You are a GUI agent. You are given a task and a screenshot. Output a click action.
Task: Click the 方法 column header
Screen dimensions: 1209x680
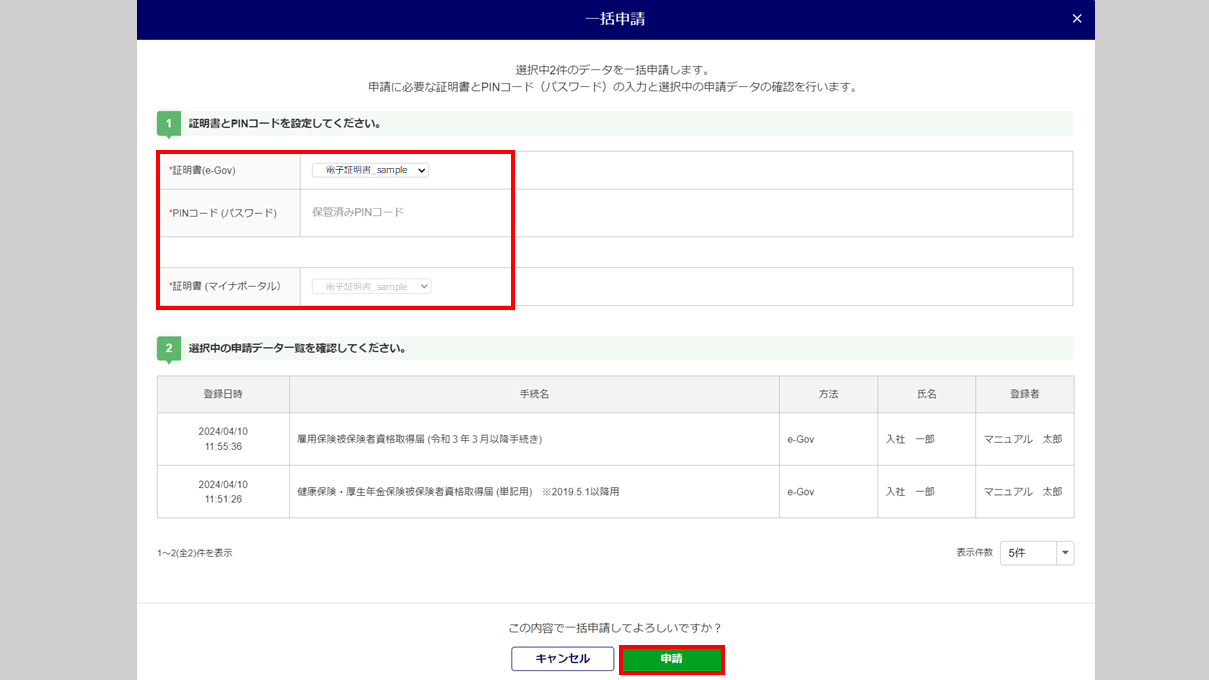coord(828,394)
